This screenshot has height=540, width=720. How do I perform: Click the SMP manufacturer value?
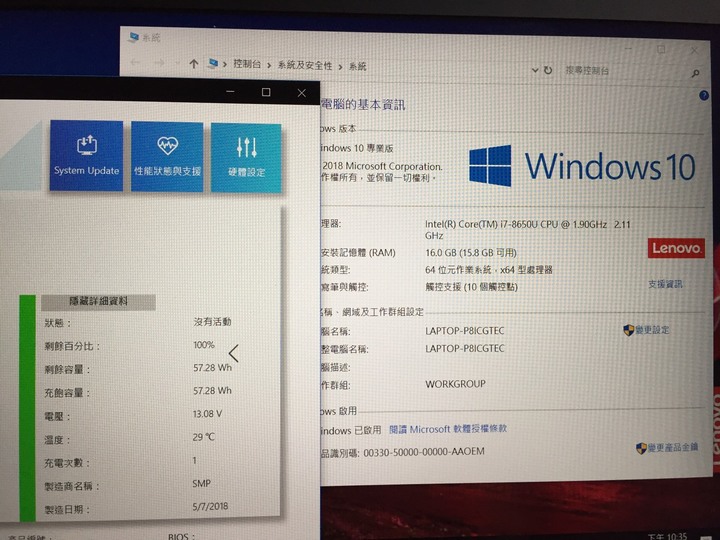[202, 484]
